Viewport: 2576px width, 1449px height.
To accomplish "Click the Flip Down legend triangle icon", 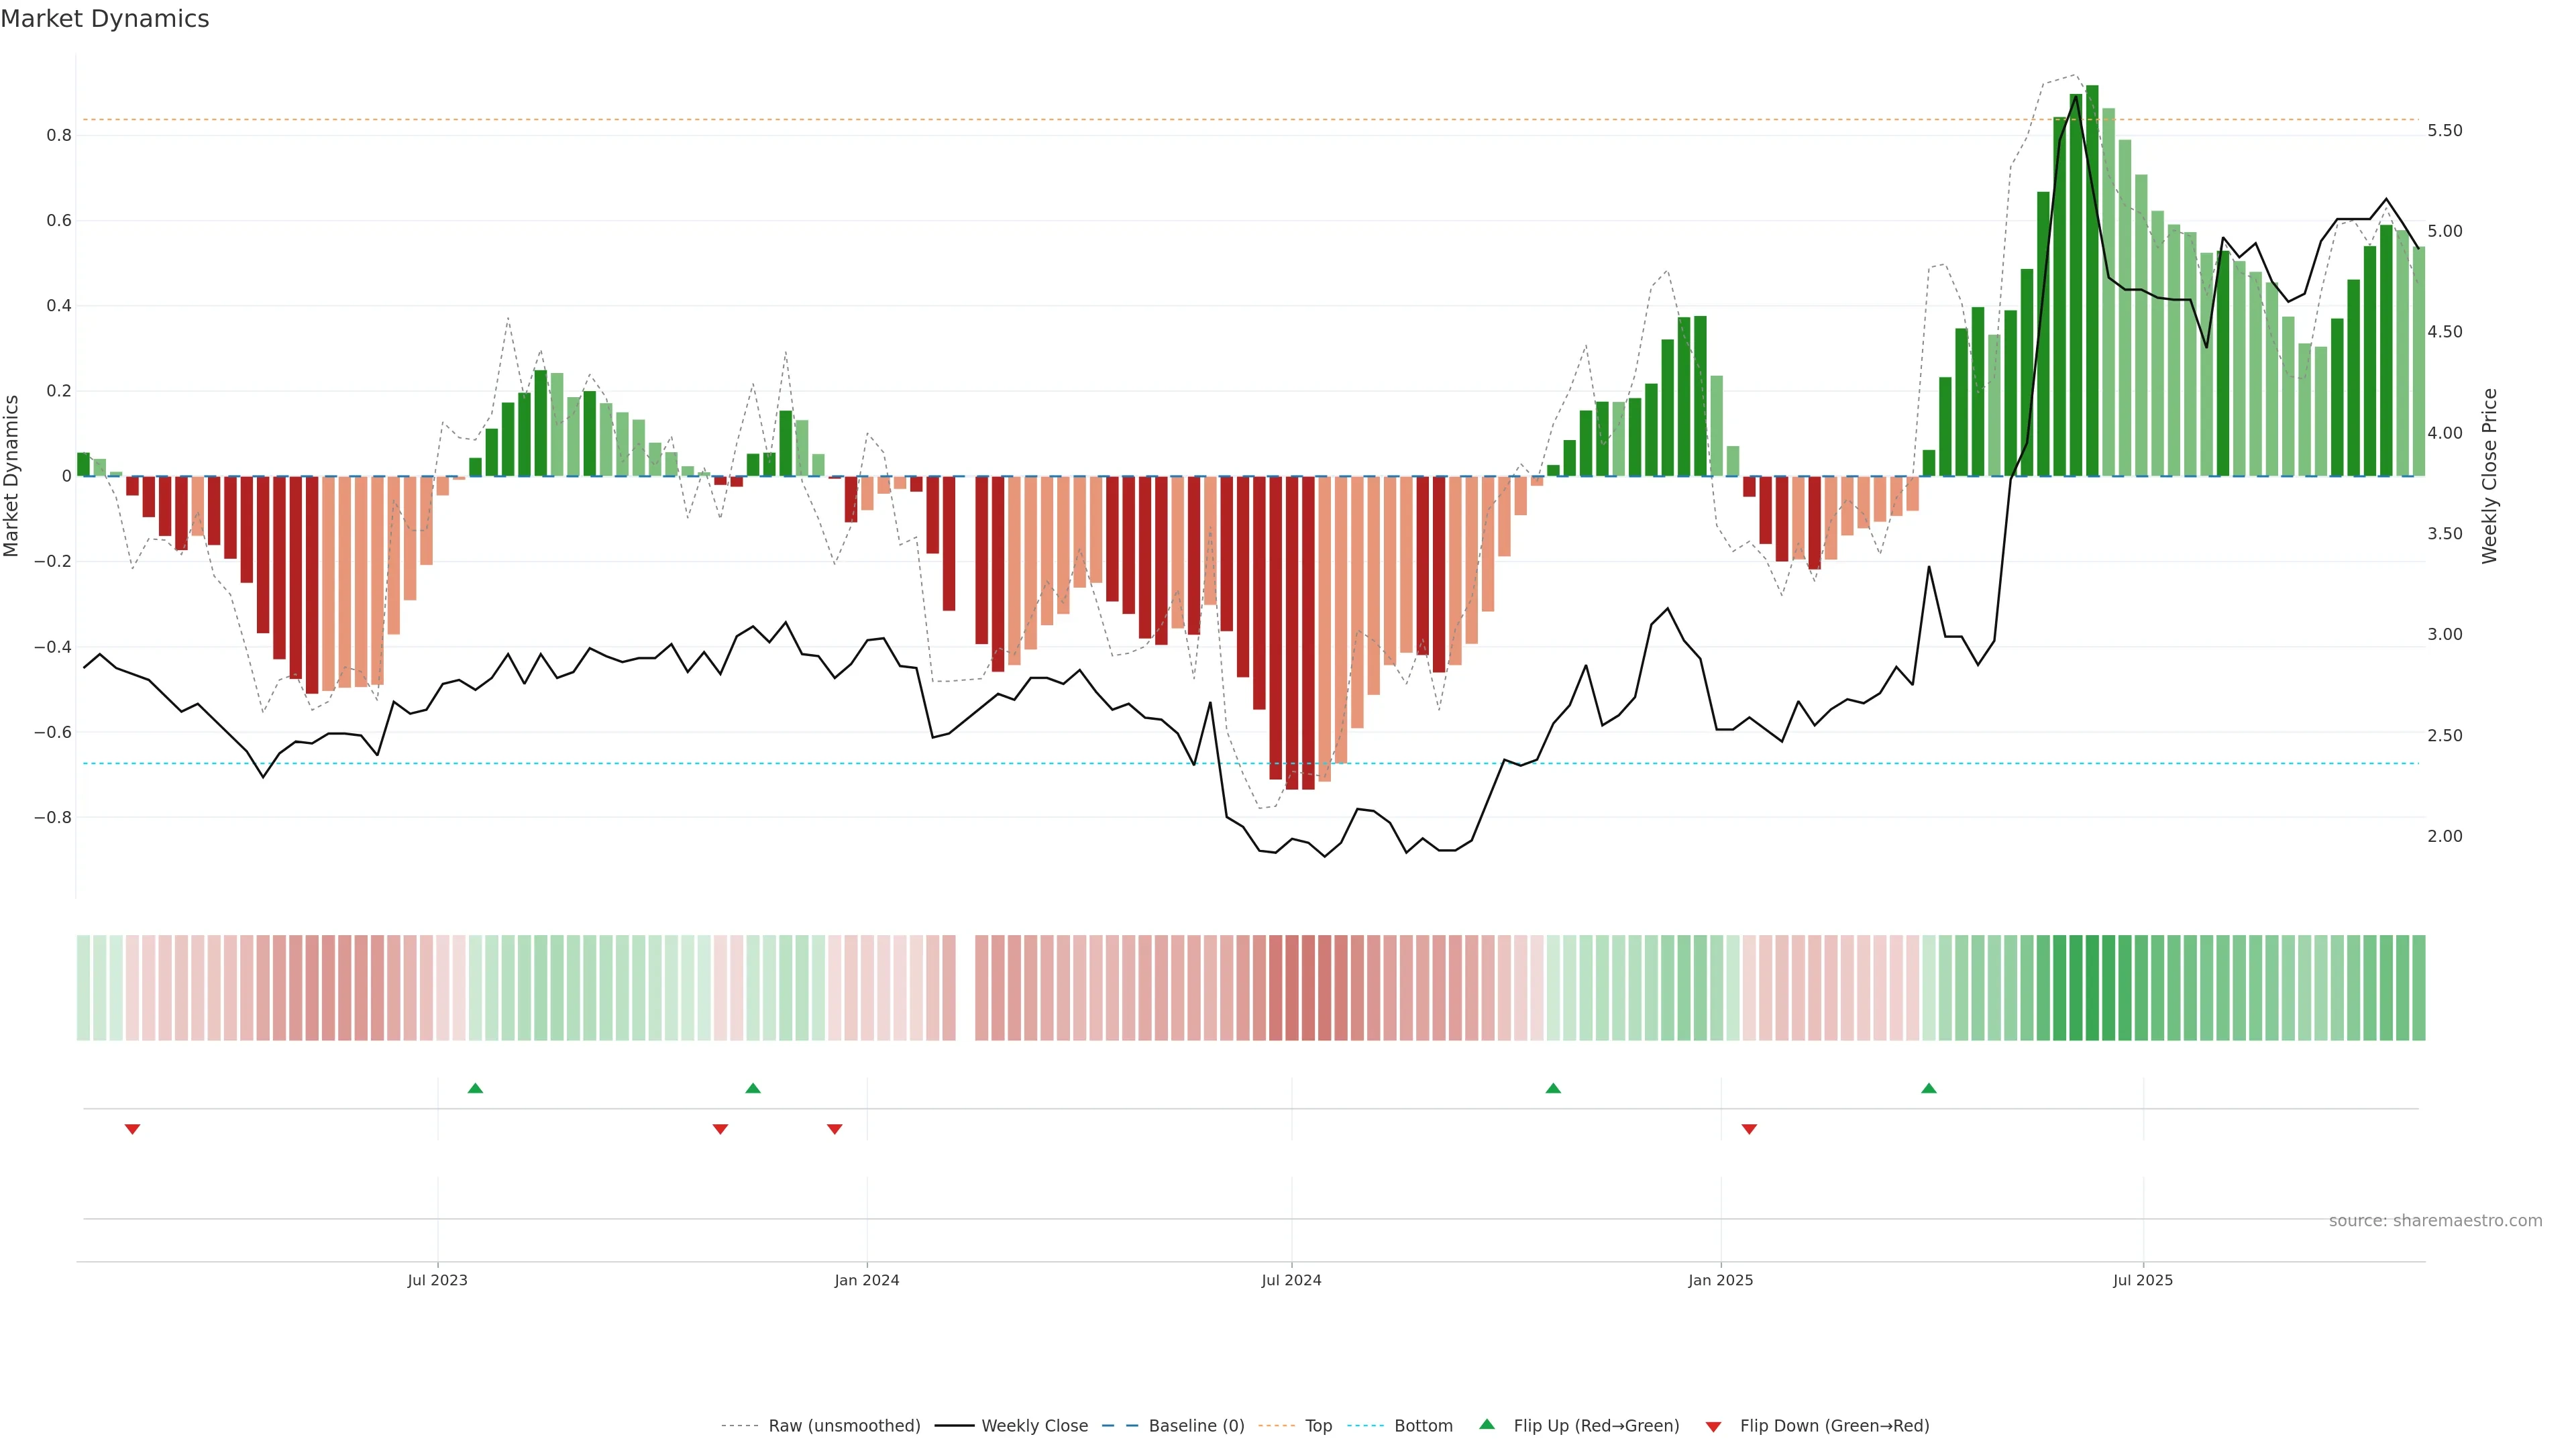I will [1713, 1426].
